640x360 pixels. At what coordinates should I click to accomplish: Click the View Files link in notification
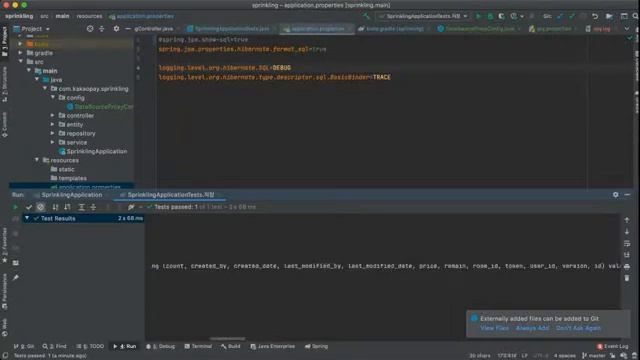pos(494,328)
